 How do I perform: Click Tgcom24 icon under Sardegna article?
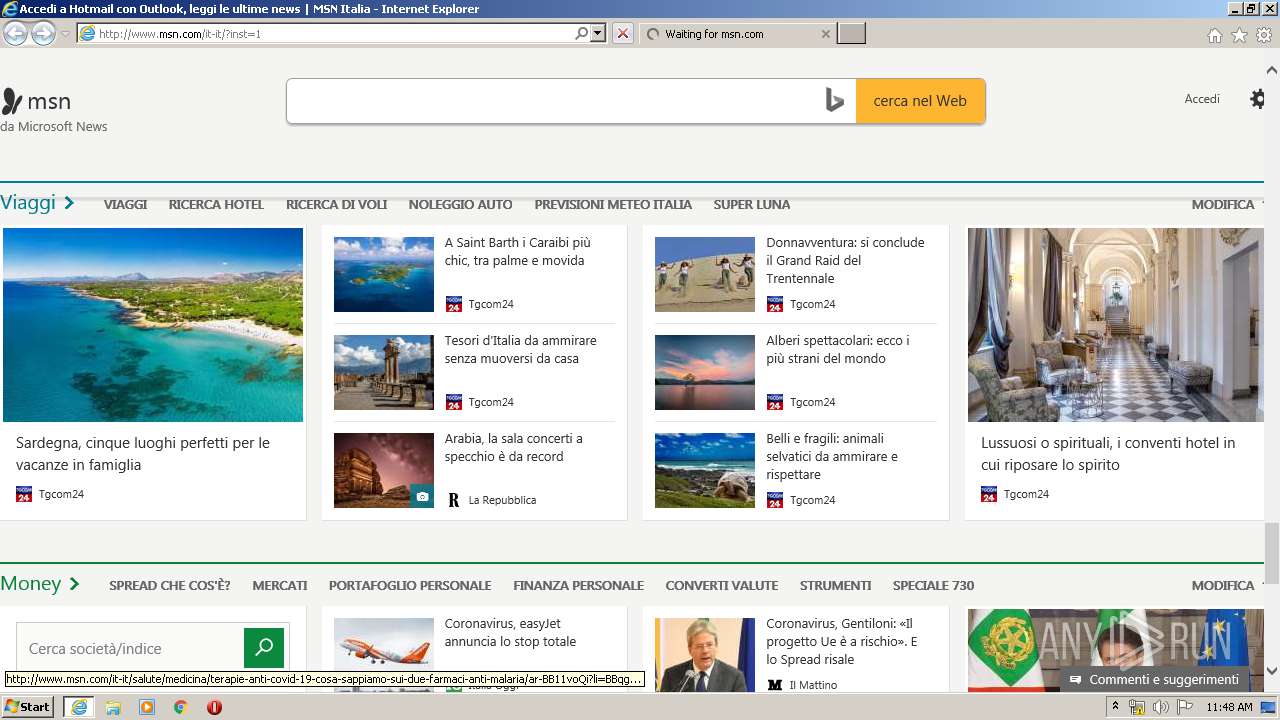[24, 494]
